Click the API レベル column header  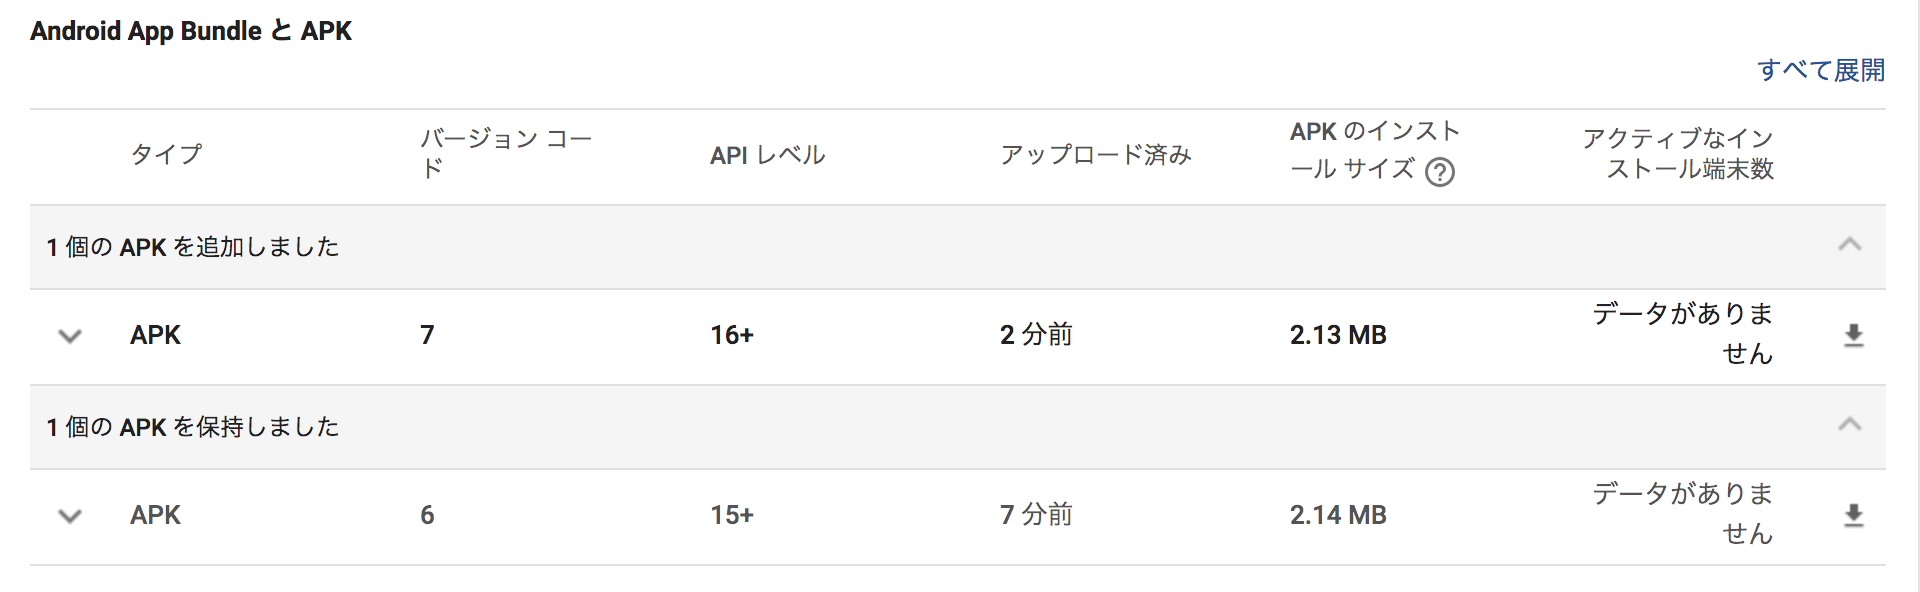coord(767,155)
